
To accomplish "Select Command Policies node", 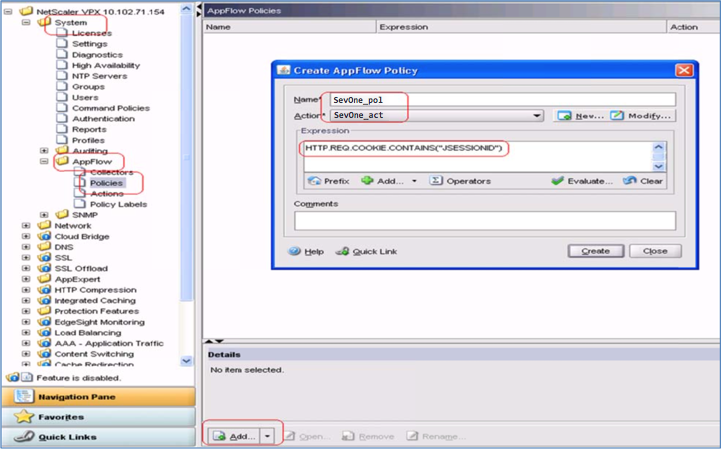I will point(111,108).
